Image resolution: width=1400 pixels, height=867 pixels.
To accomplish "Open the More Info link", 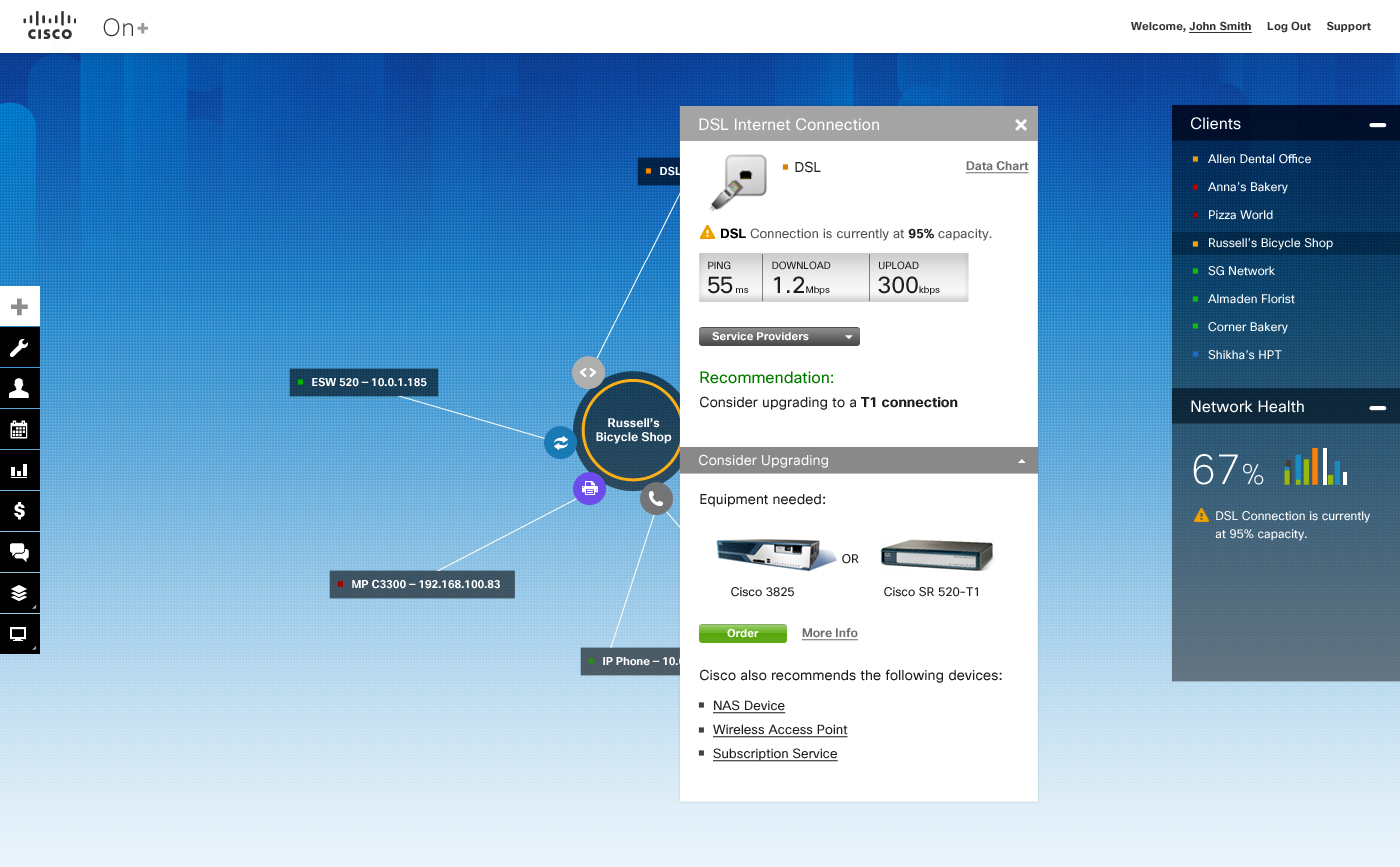I will pos(830,633).
